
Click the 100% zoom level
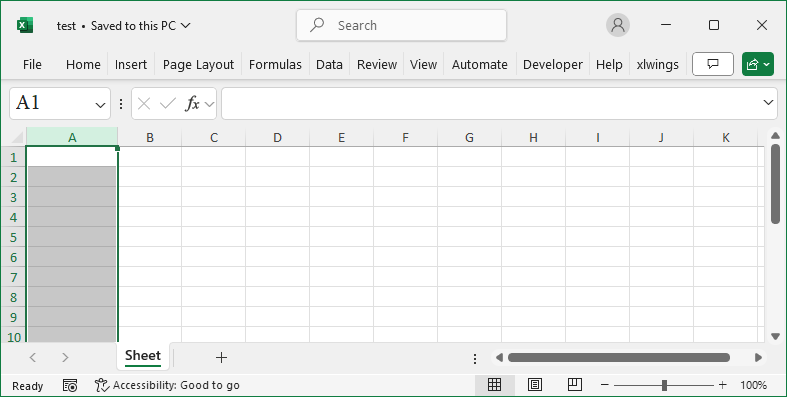point(753,385)
